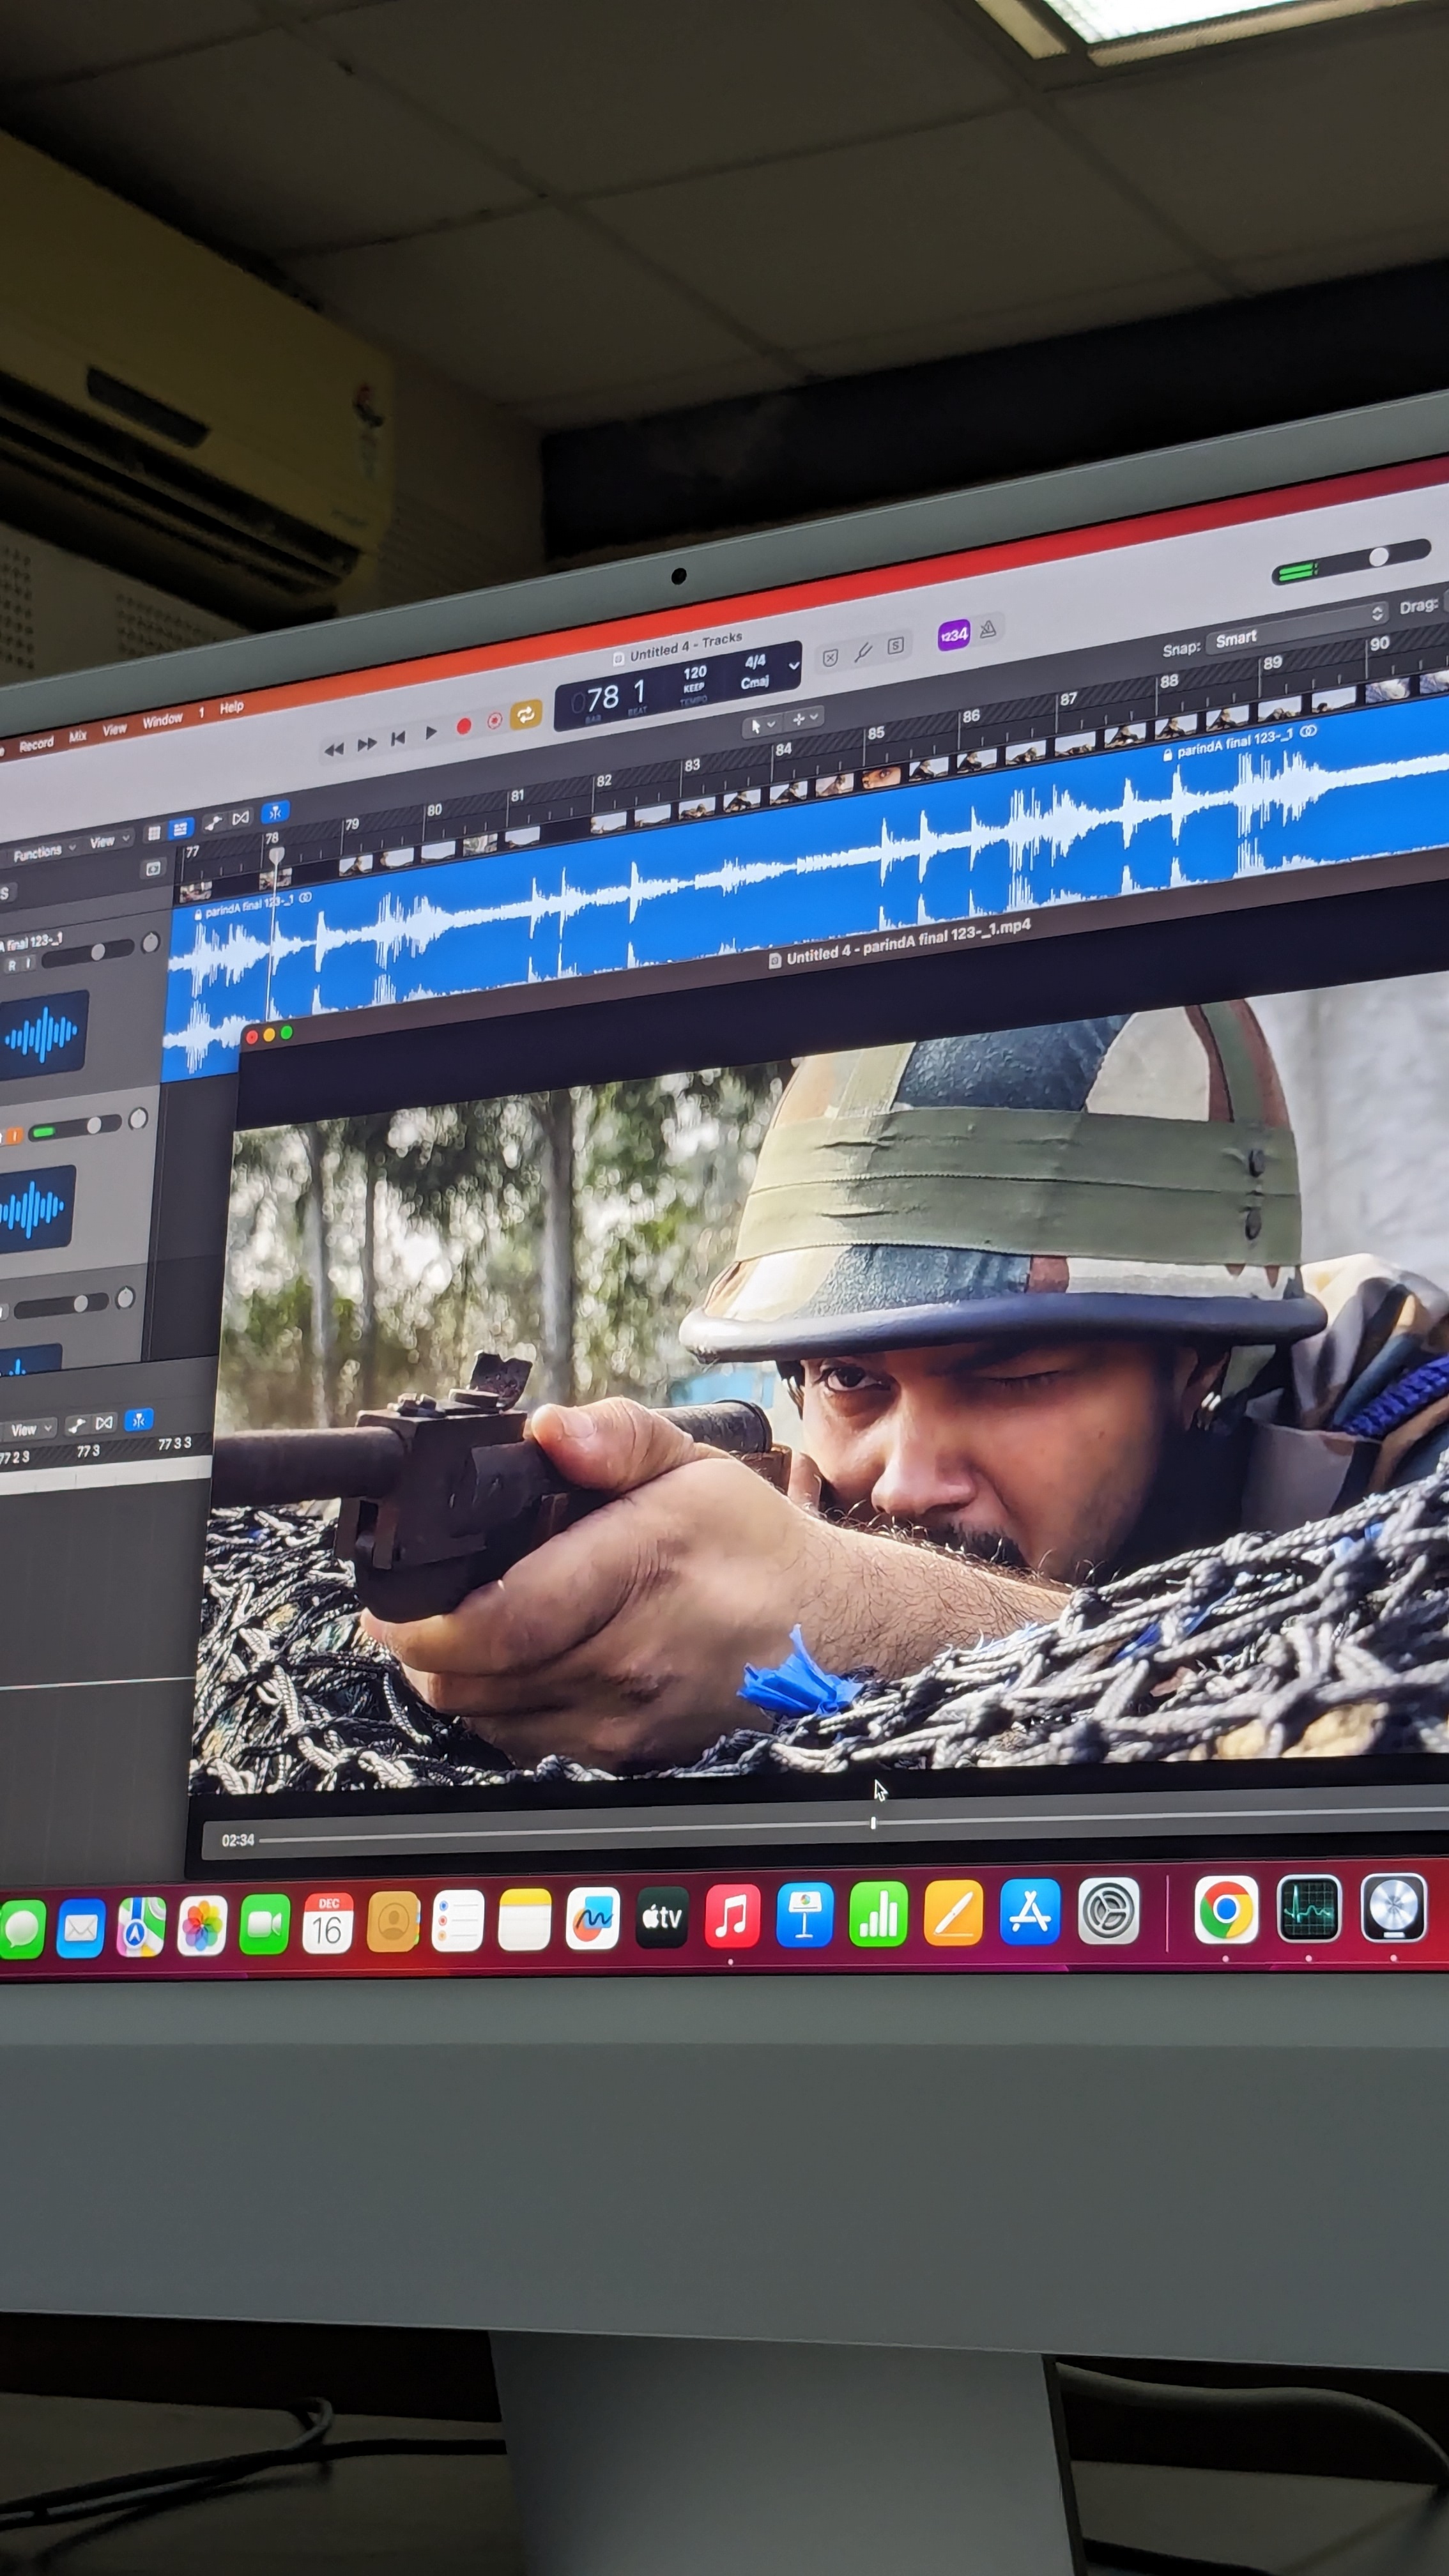Click the Go to Beginning button
Image resolution: width=1449 pixels, height=2576 pixels.
coord(398,738)
